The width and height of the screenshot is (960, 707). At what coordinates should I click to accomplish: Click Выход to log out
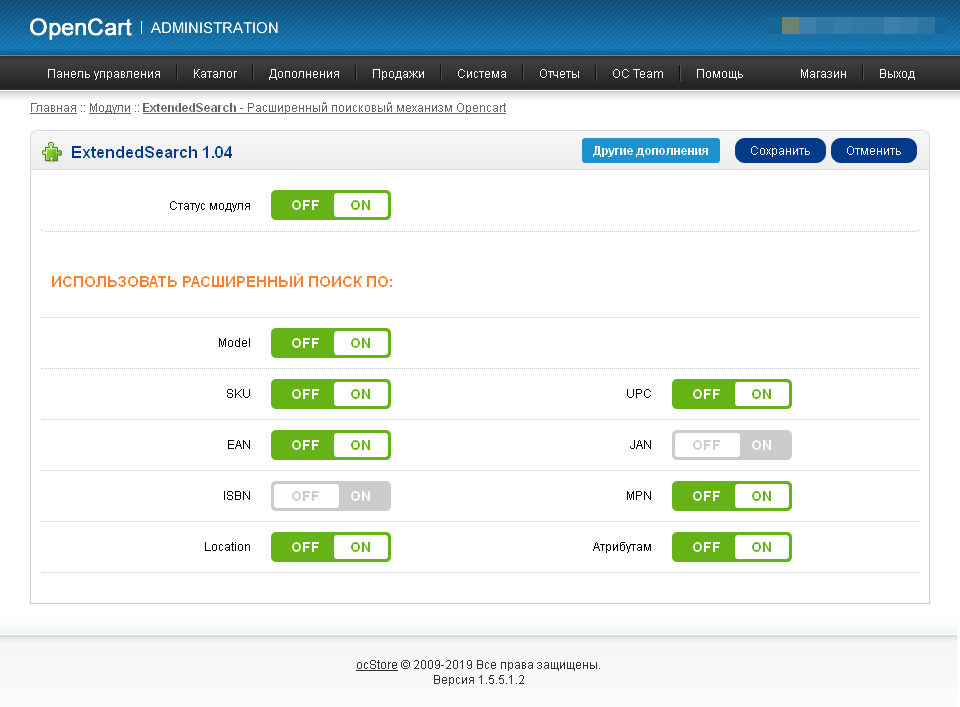(897, 73)
